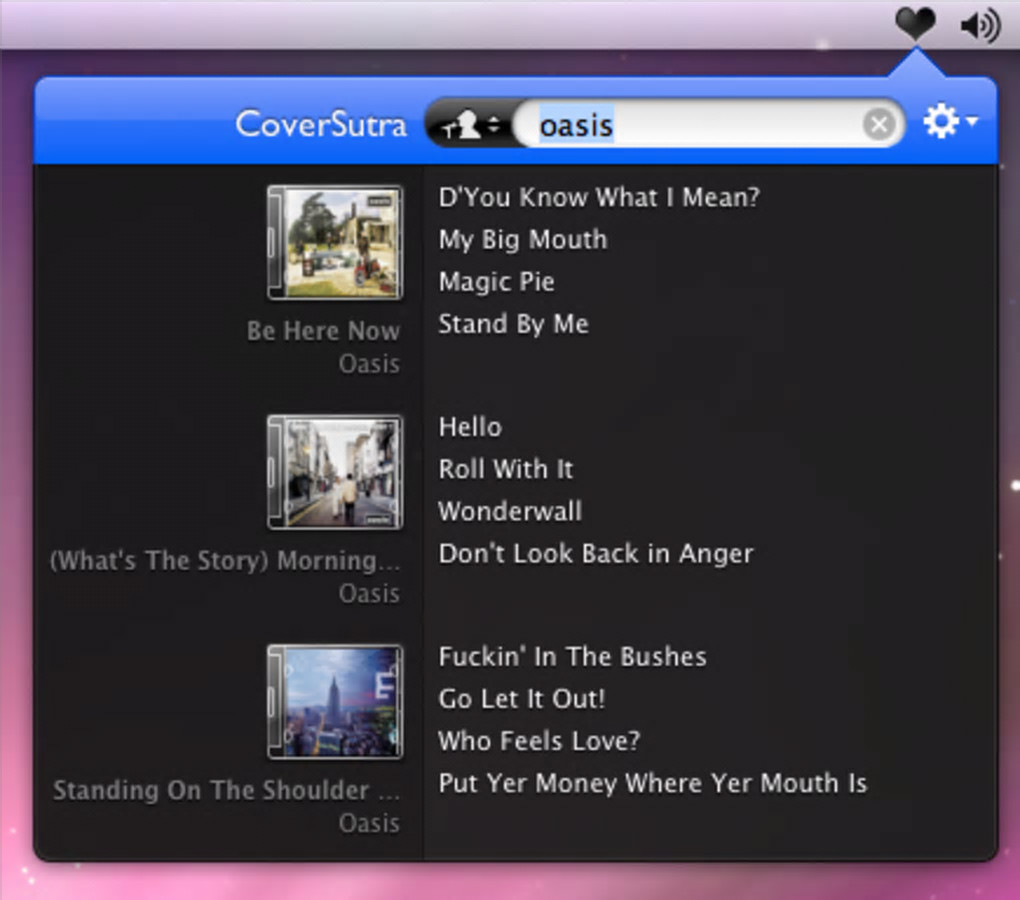1020x900 pixels.
Task: Select the Be Here Now album cover
Action: pyautogui.click(x=335, y=243)
